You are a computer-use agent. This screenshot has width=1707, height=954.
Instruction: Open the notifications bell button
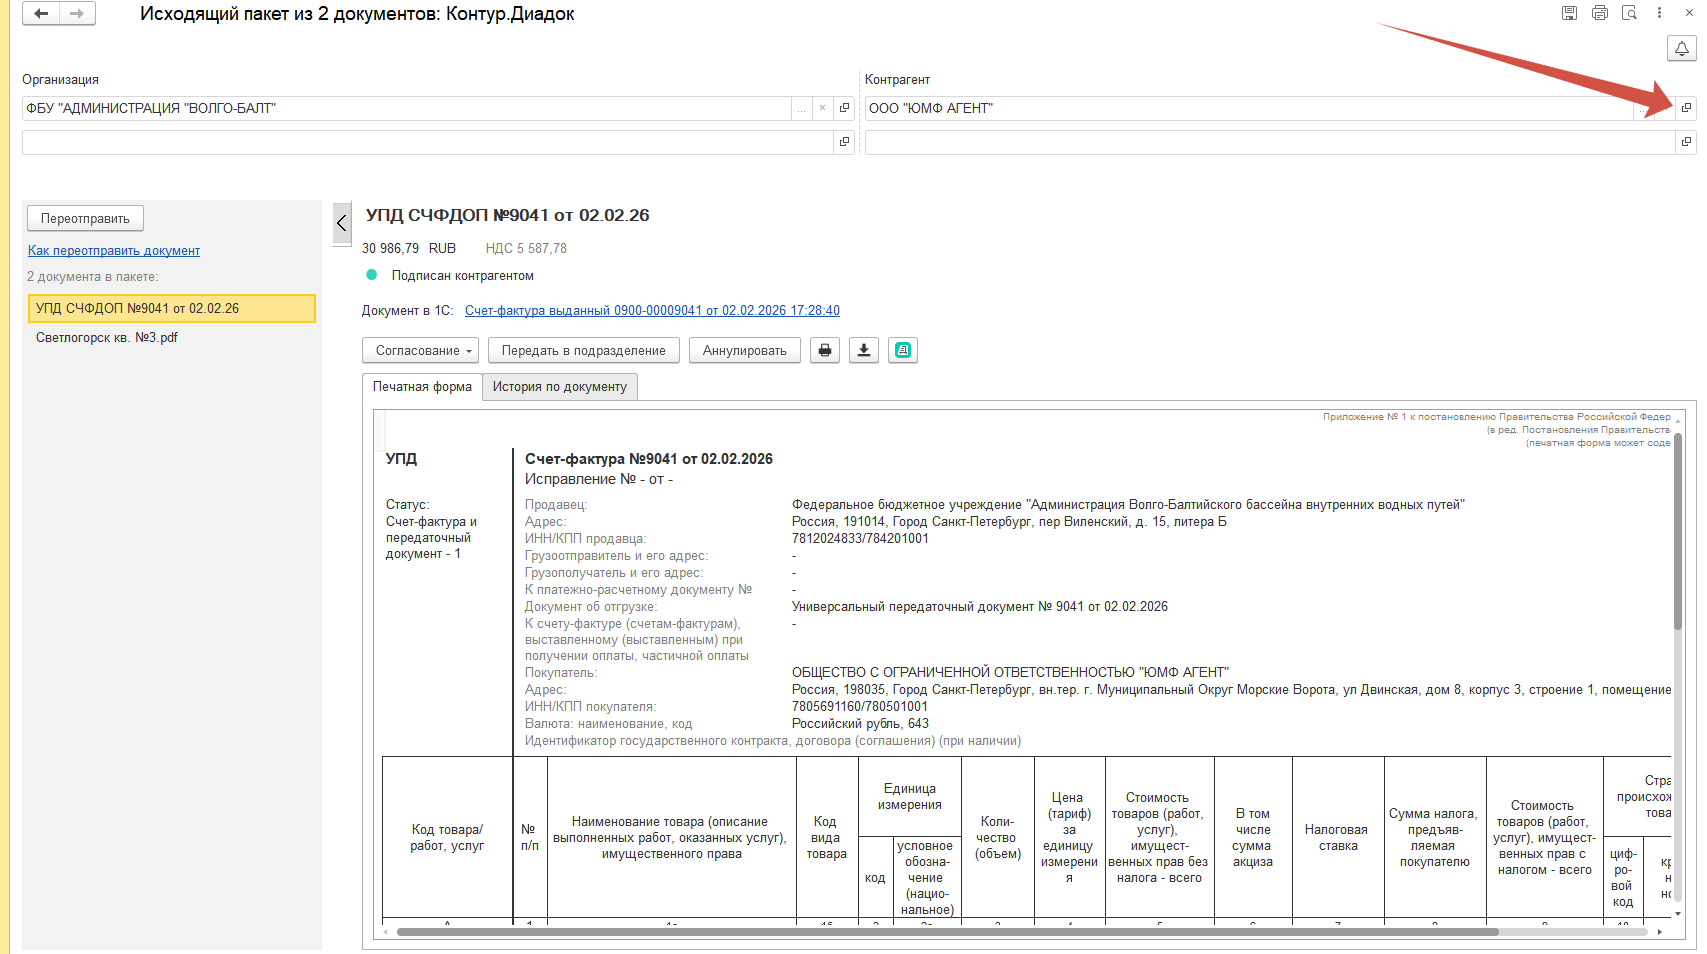tap(1681, 48)
